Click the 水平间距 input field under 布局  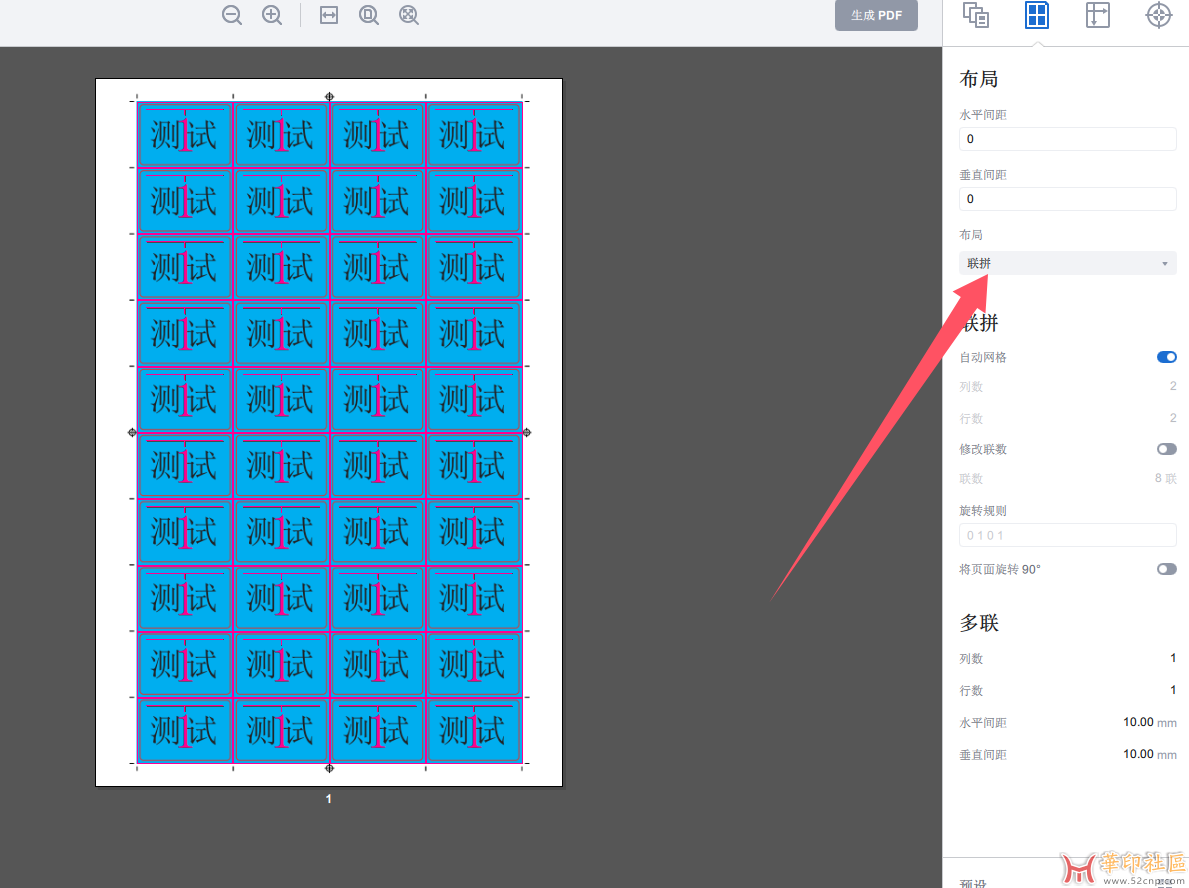tap(1067, 139)
